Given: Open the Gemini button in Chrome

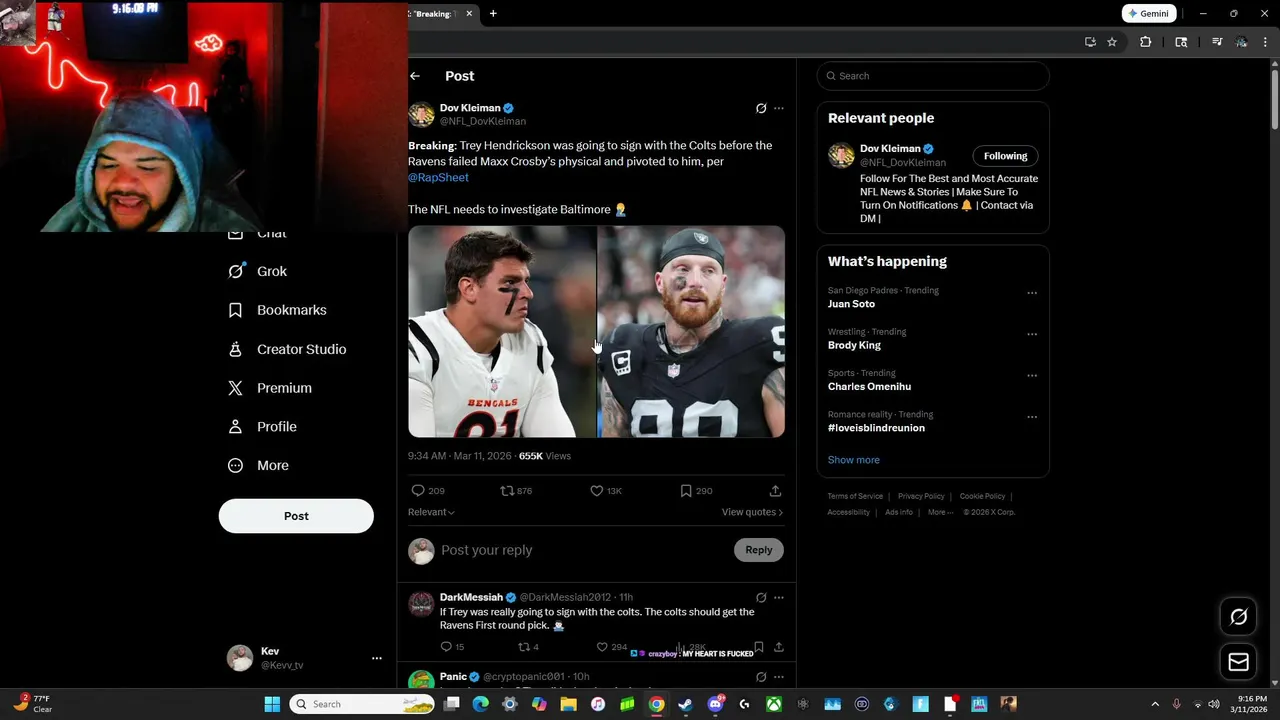Looking at the screenshot, I should (1148, 14).
